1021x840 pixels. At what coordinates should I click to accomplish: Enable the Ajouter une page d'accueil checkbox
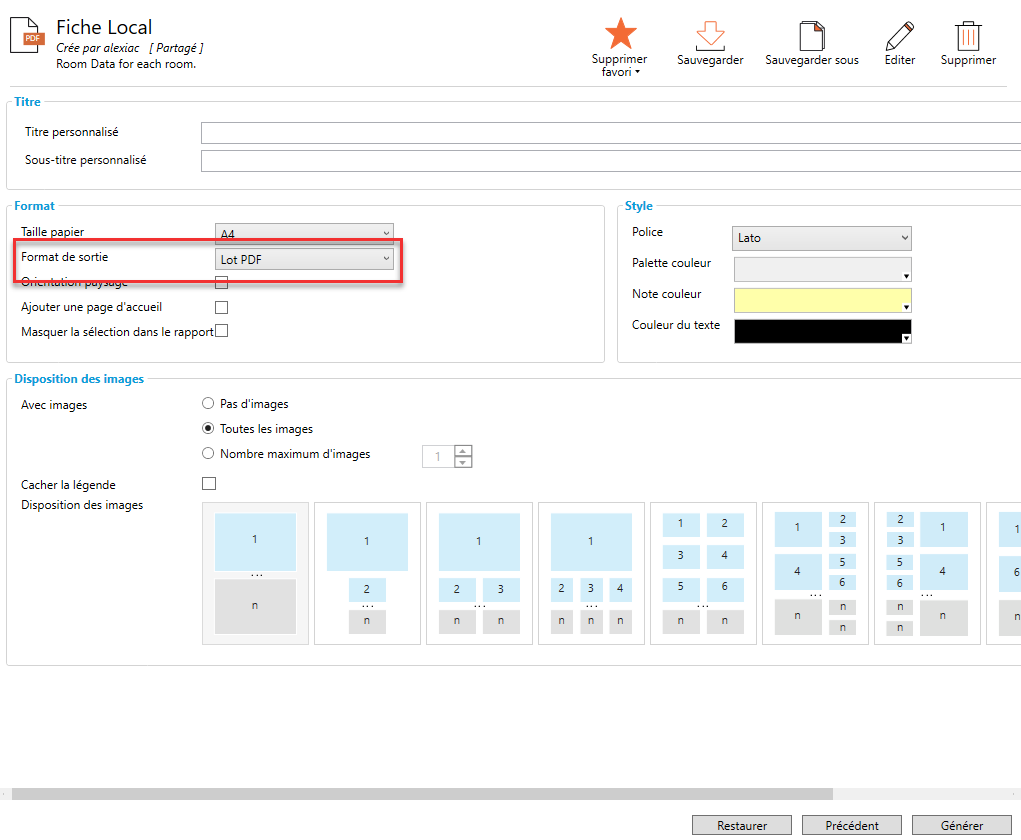222,308
